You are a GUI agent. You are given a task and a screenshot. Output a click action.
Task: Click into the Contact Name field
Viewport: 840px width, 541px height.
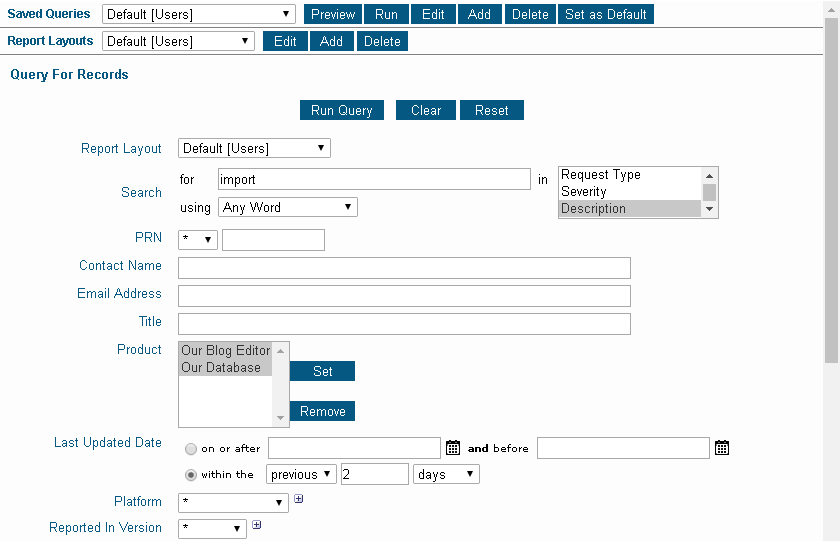pos(404,268)
